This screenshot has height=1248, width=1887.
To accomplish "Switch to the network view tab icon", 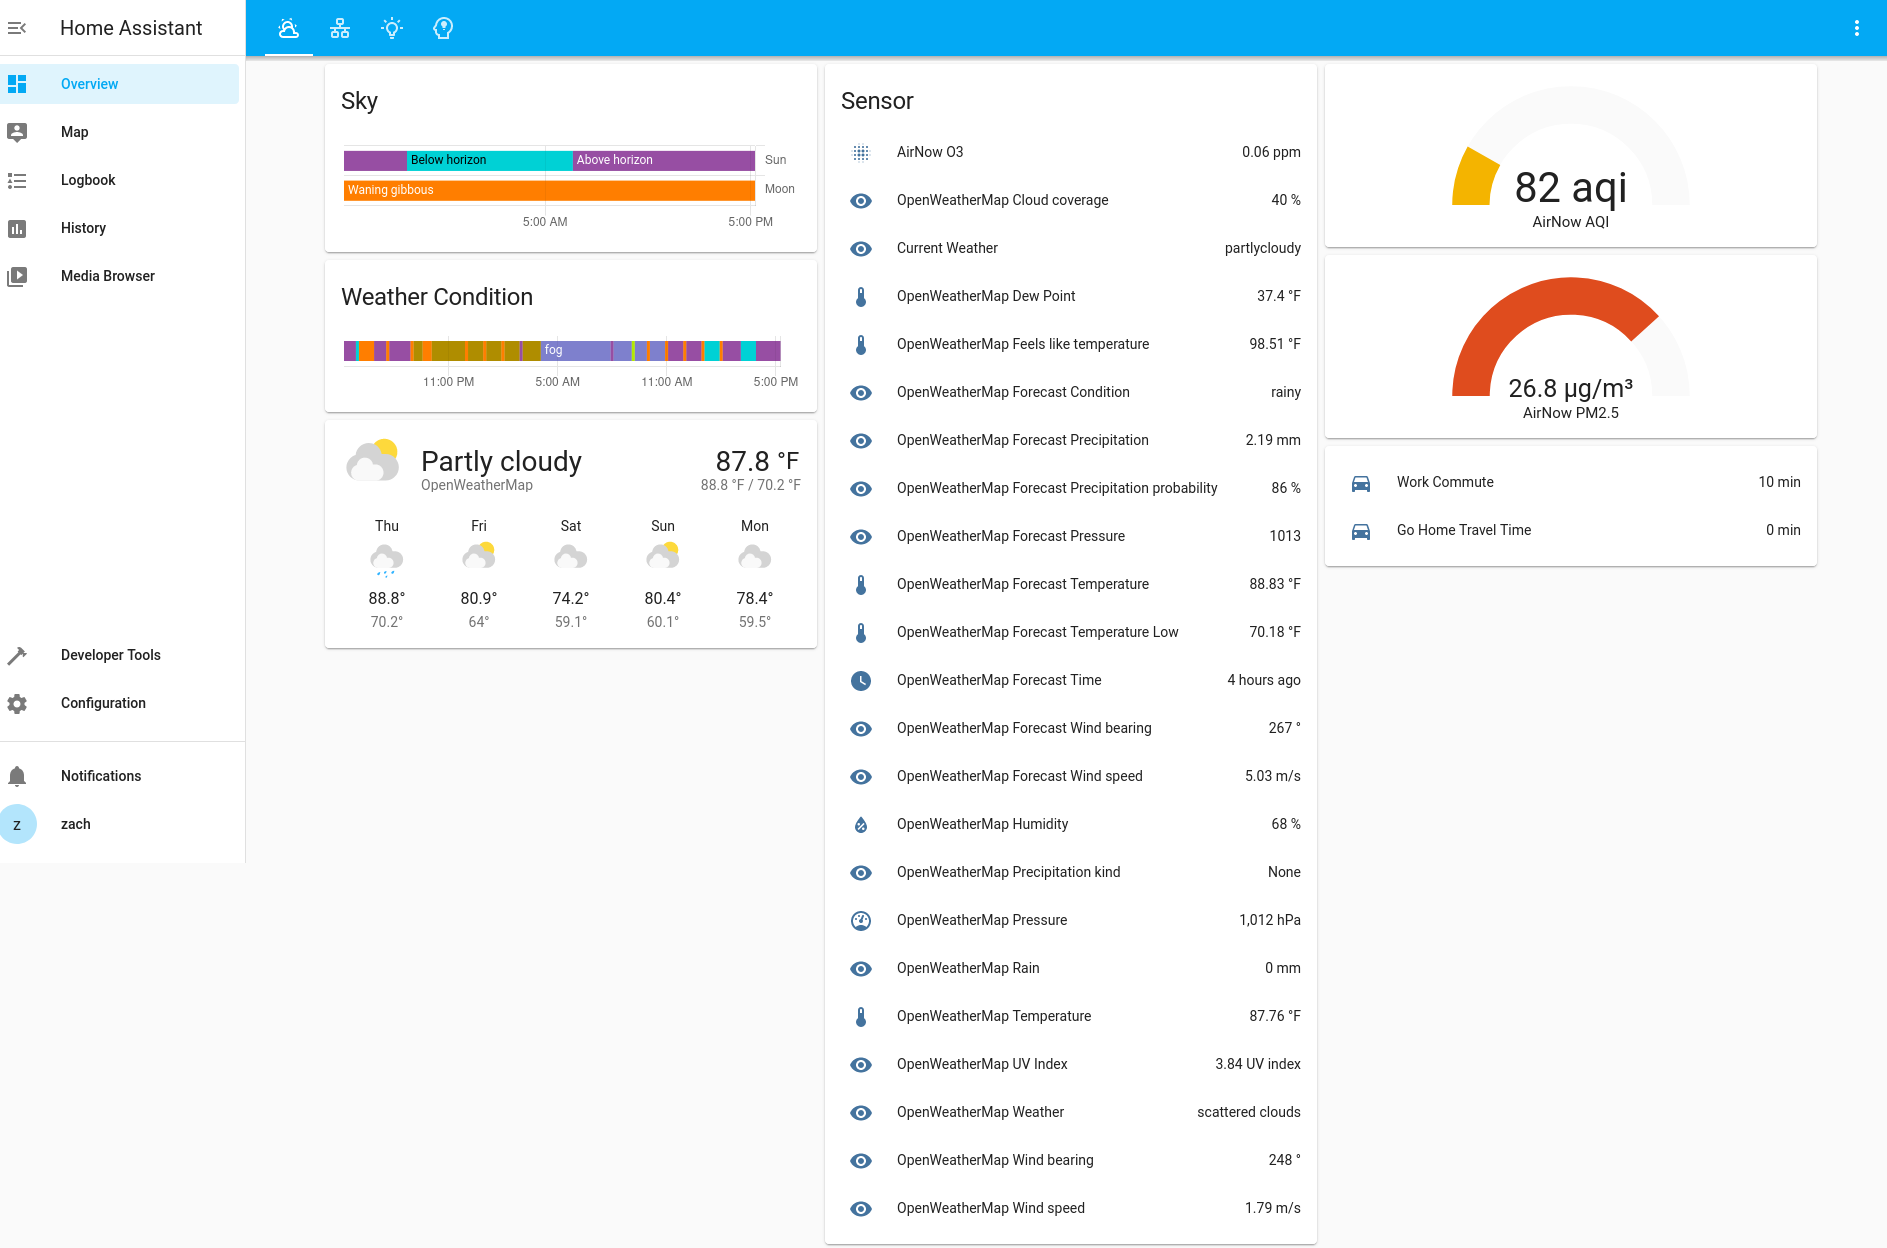I will 340,28.
